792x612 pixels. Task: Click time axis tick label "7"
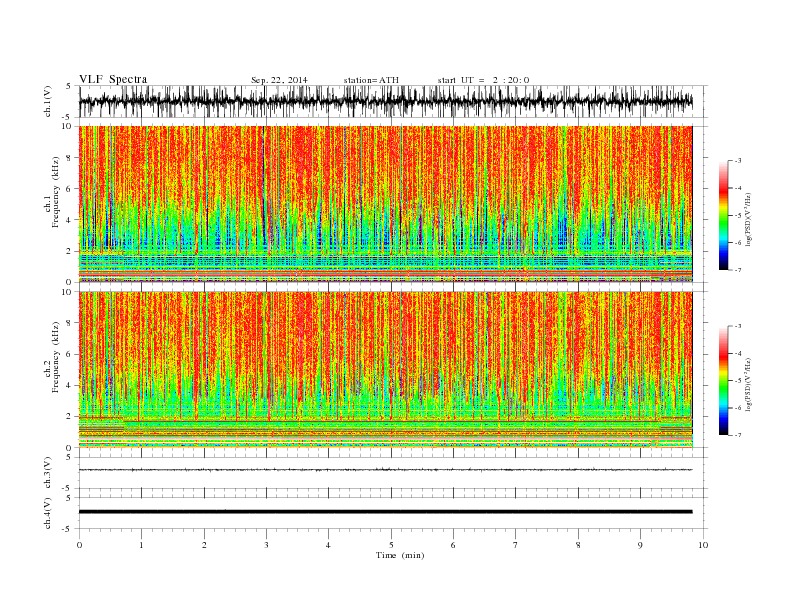516,545
